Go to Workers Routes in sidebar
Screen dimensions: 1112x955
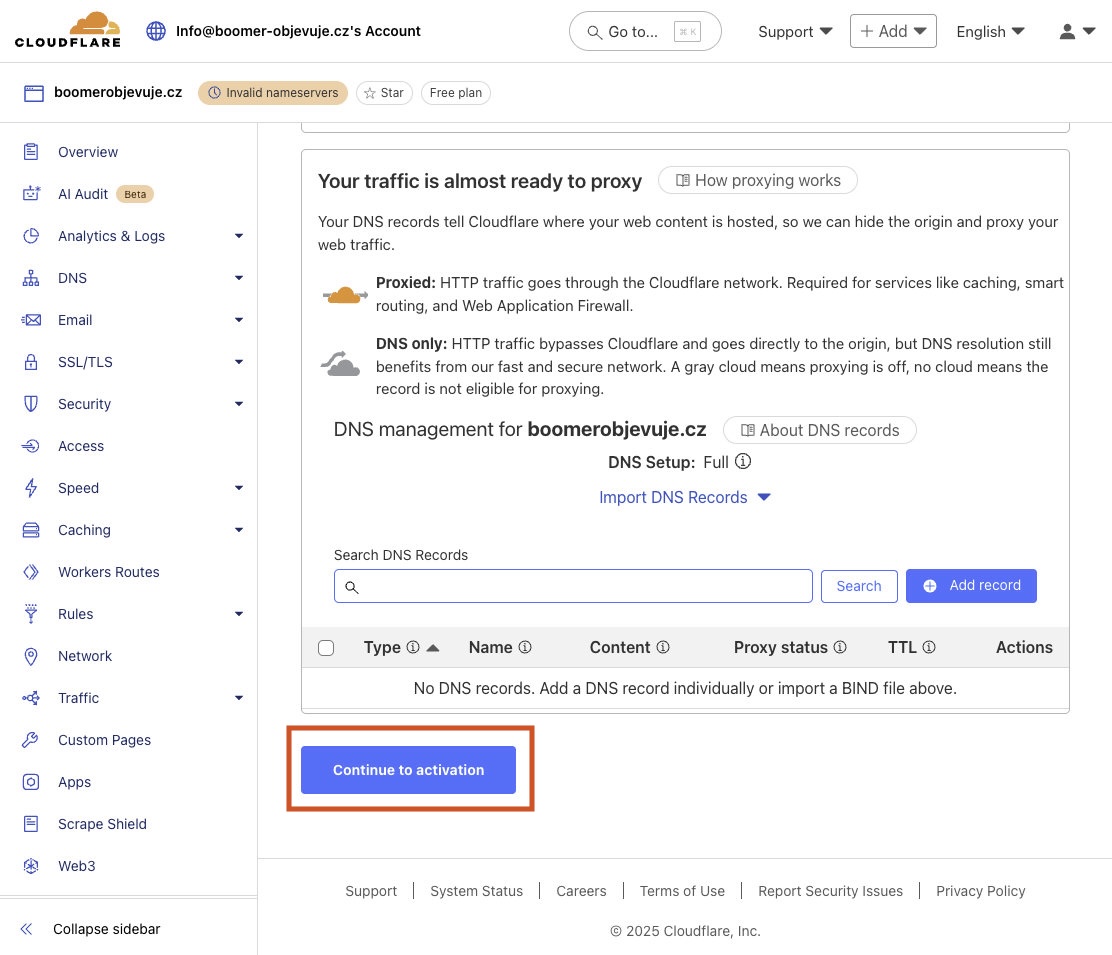click(x=108, y=572)
